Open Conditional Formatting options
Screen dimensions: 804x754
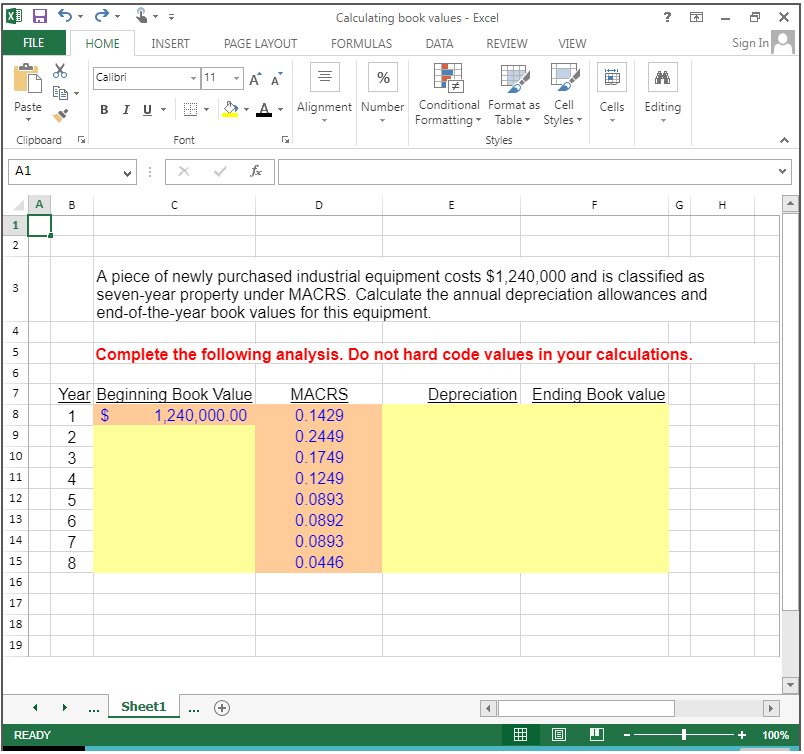[x=448, y=95]
